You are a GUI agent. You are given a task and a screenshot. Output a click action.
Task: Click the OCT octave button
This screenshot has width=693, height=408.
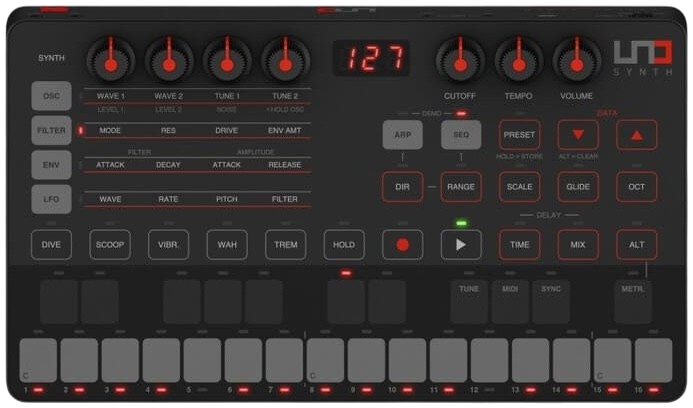point(636,187)
